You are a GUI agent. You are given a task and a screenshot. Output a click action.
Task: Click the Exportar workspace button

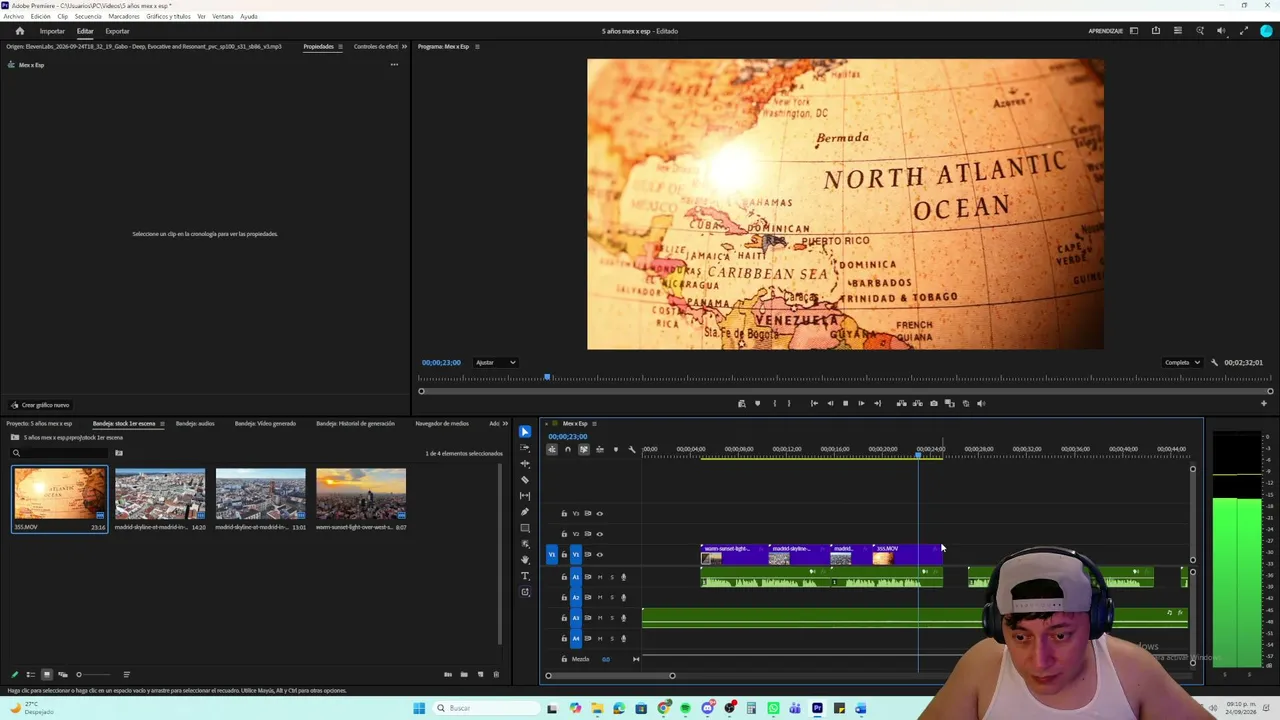[x=117, y=31]
